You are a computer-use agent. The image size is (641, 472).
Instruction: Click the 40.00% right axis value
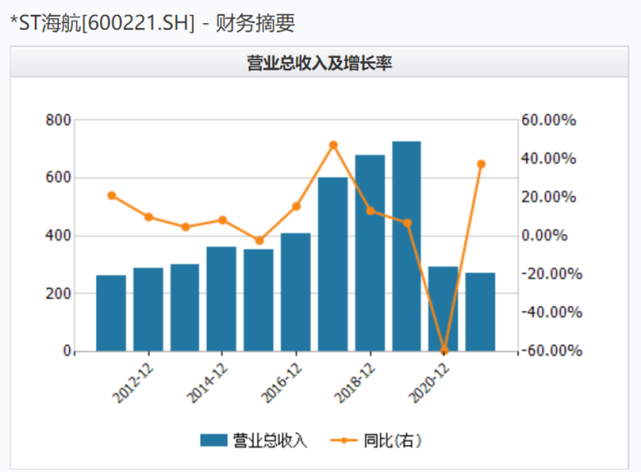(549, 159)
